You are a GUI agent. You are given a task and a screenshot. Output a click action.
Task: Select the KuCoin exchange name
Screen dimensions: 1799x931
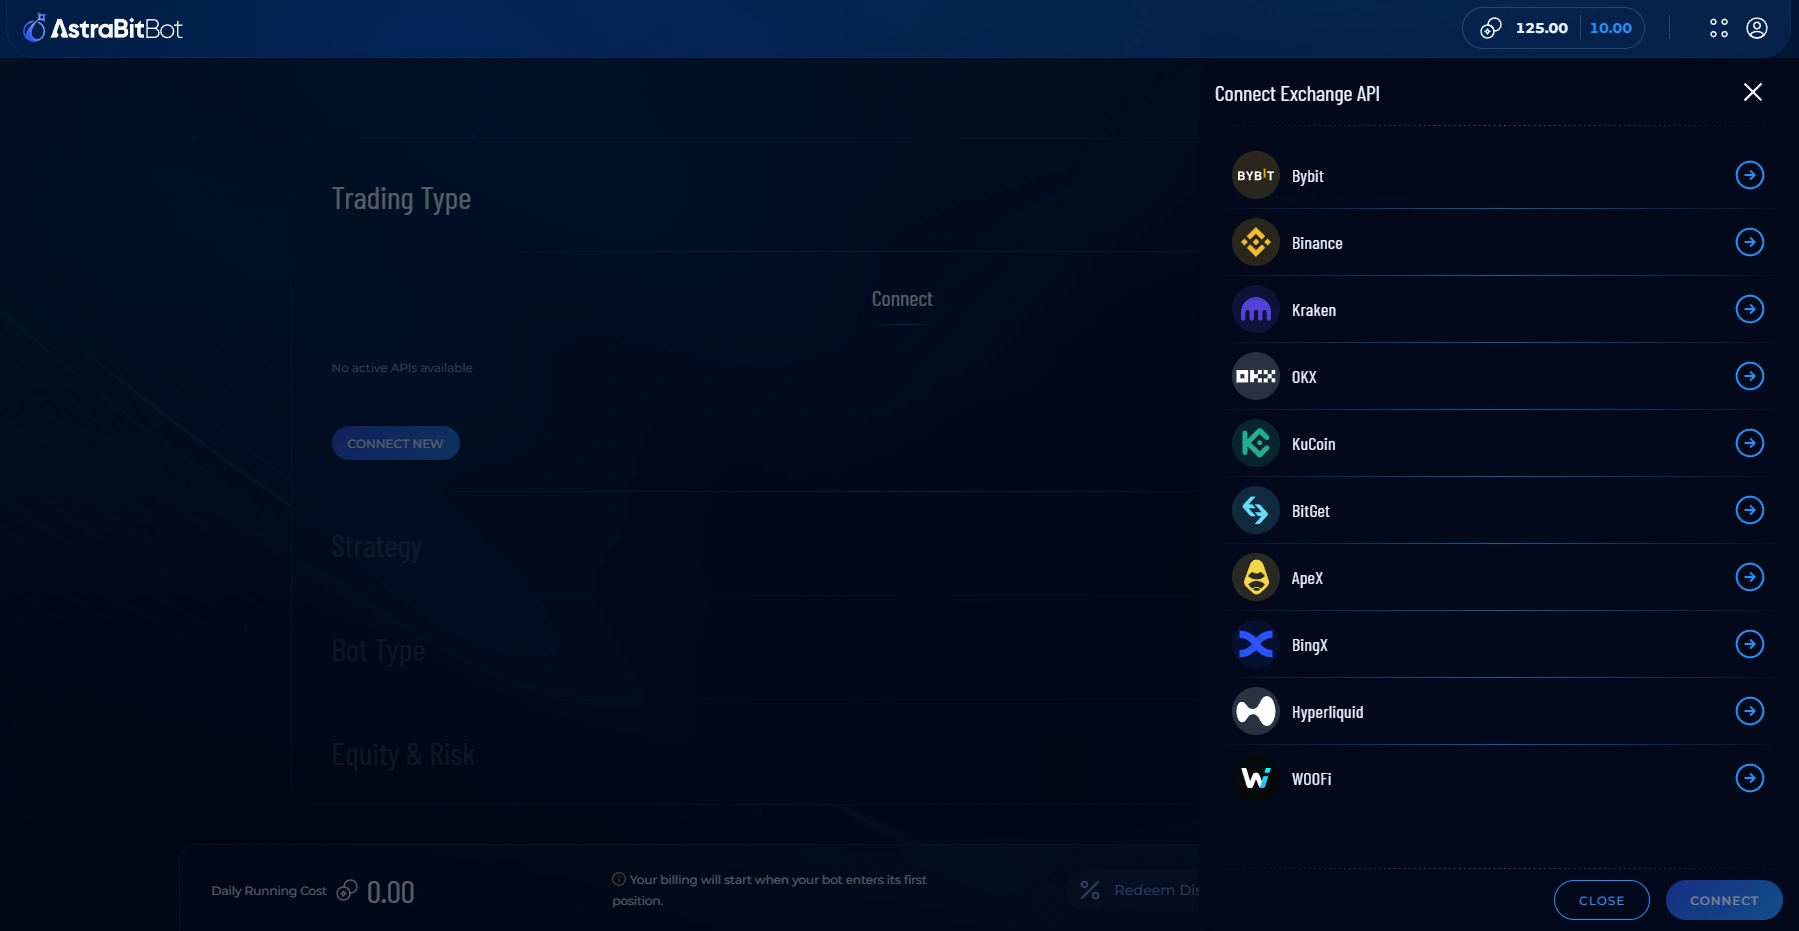tap(1314, 444)
